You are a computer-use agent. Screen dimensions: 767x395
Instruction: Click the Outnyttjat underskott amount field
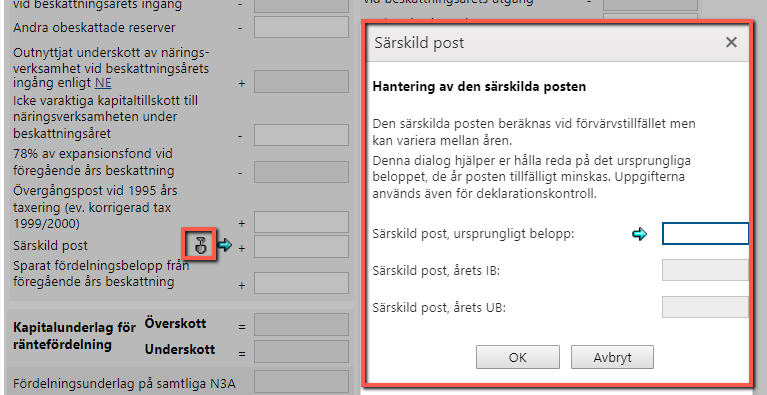click(301, 82)
